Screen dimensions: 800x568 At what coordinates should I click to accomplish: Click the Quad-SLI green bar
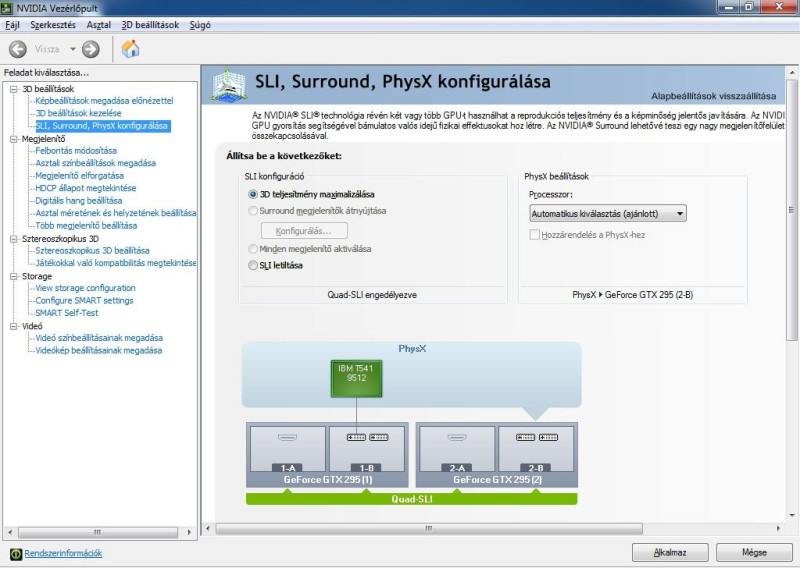coord(412,499)
